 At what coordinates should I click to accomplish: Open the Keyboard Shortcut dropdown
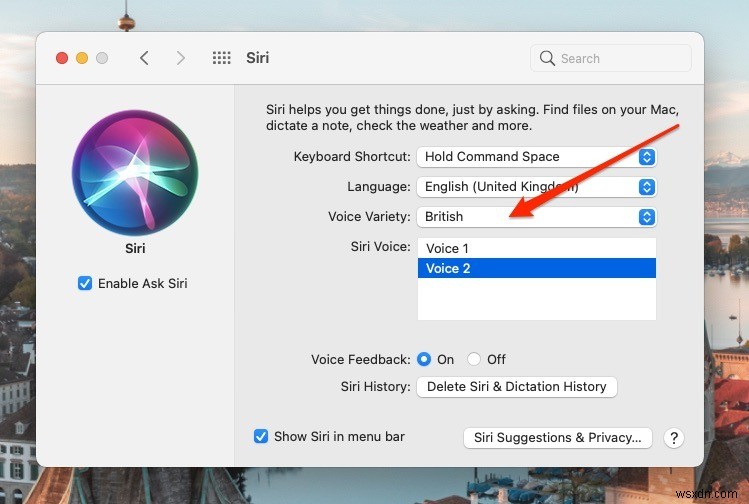tap(536, 157)
